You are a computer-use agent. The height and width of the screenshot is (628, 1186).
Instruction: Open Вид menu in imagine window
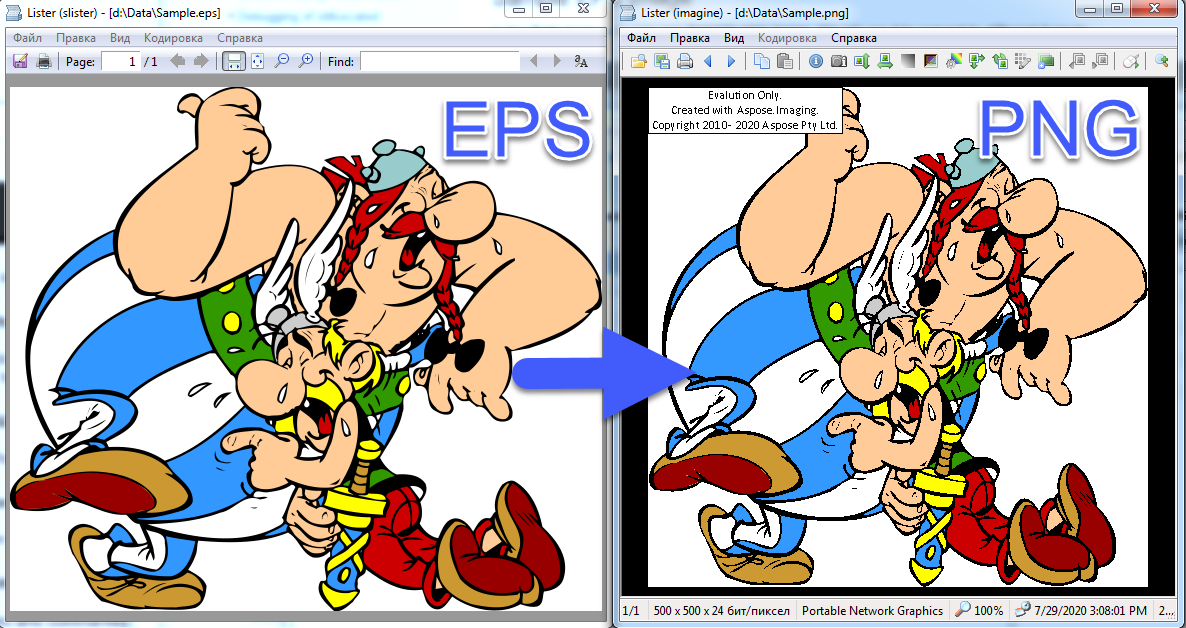734,38
